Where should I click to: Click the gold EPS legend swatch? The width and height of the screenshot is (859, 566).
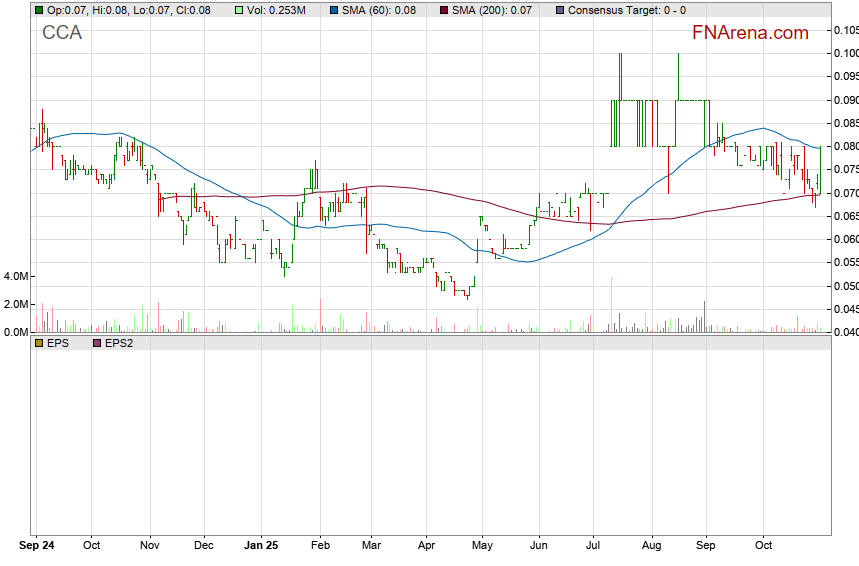click(39, 343)
